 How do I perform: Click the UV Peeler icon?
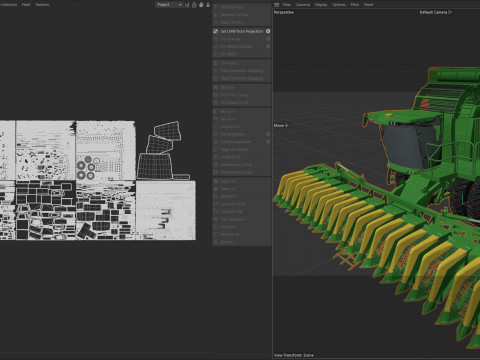click(x=216, y=63)
